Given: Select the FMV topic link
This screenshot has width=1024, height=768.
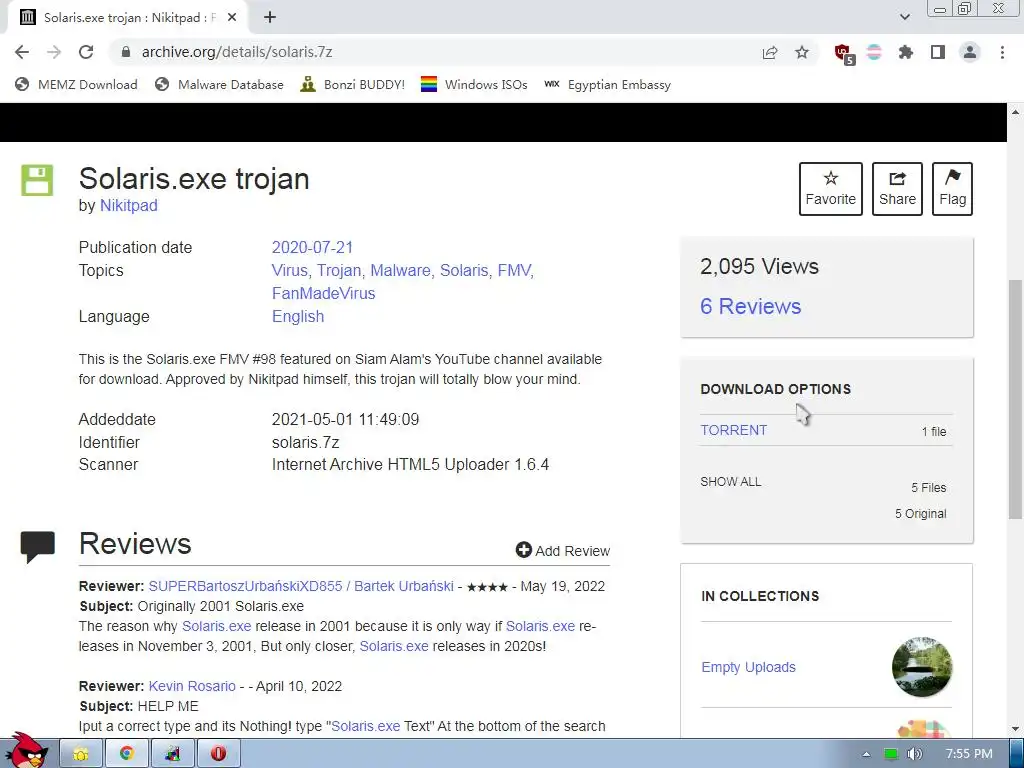Looking at the screenshot, I should (514, 270).
